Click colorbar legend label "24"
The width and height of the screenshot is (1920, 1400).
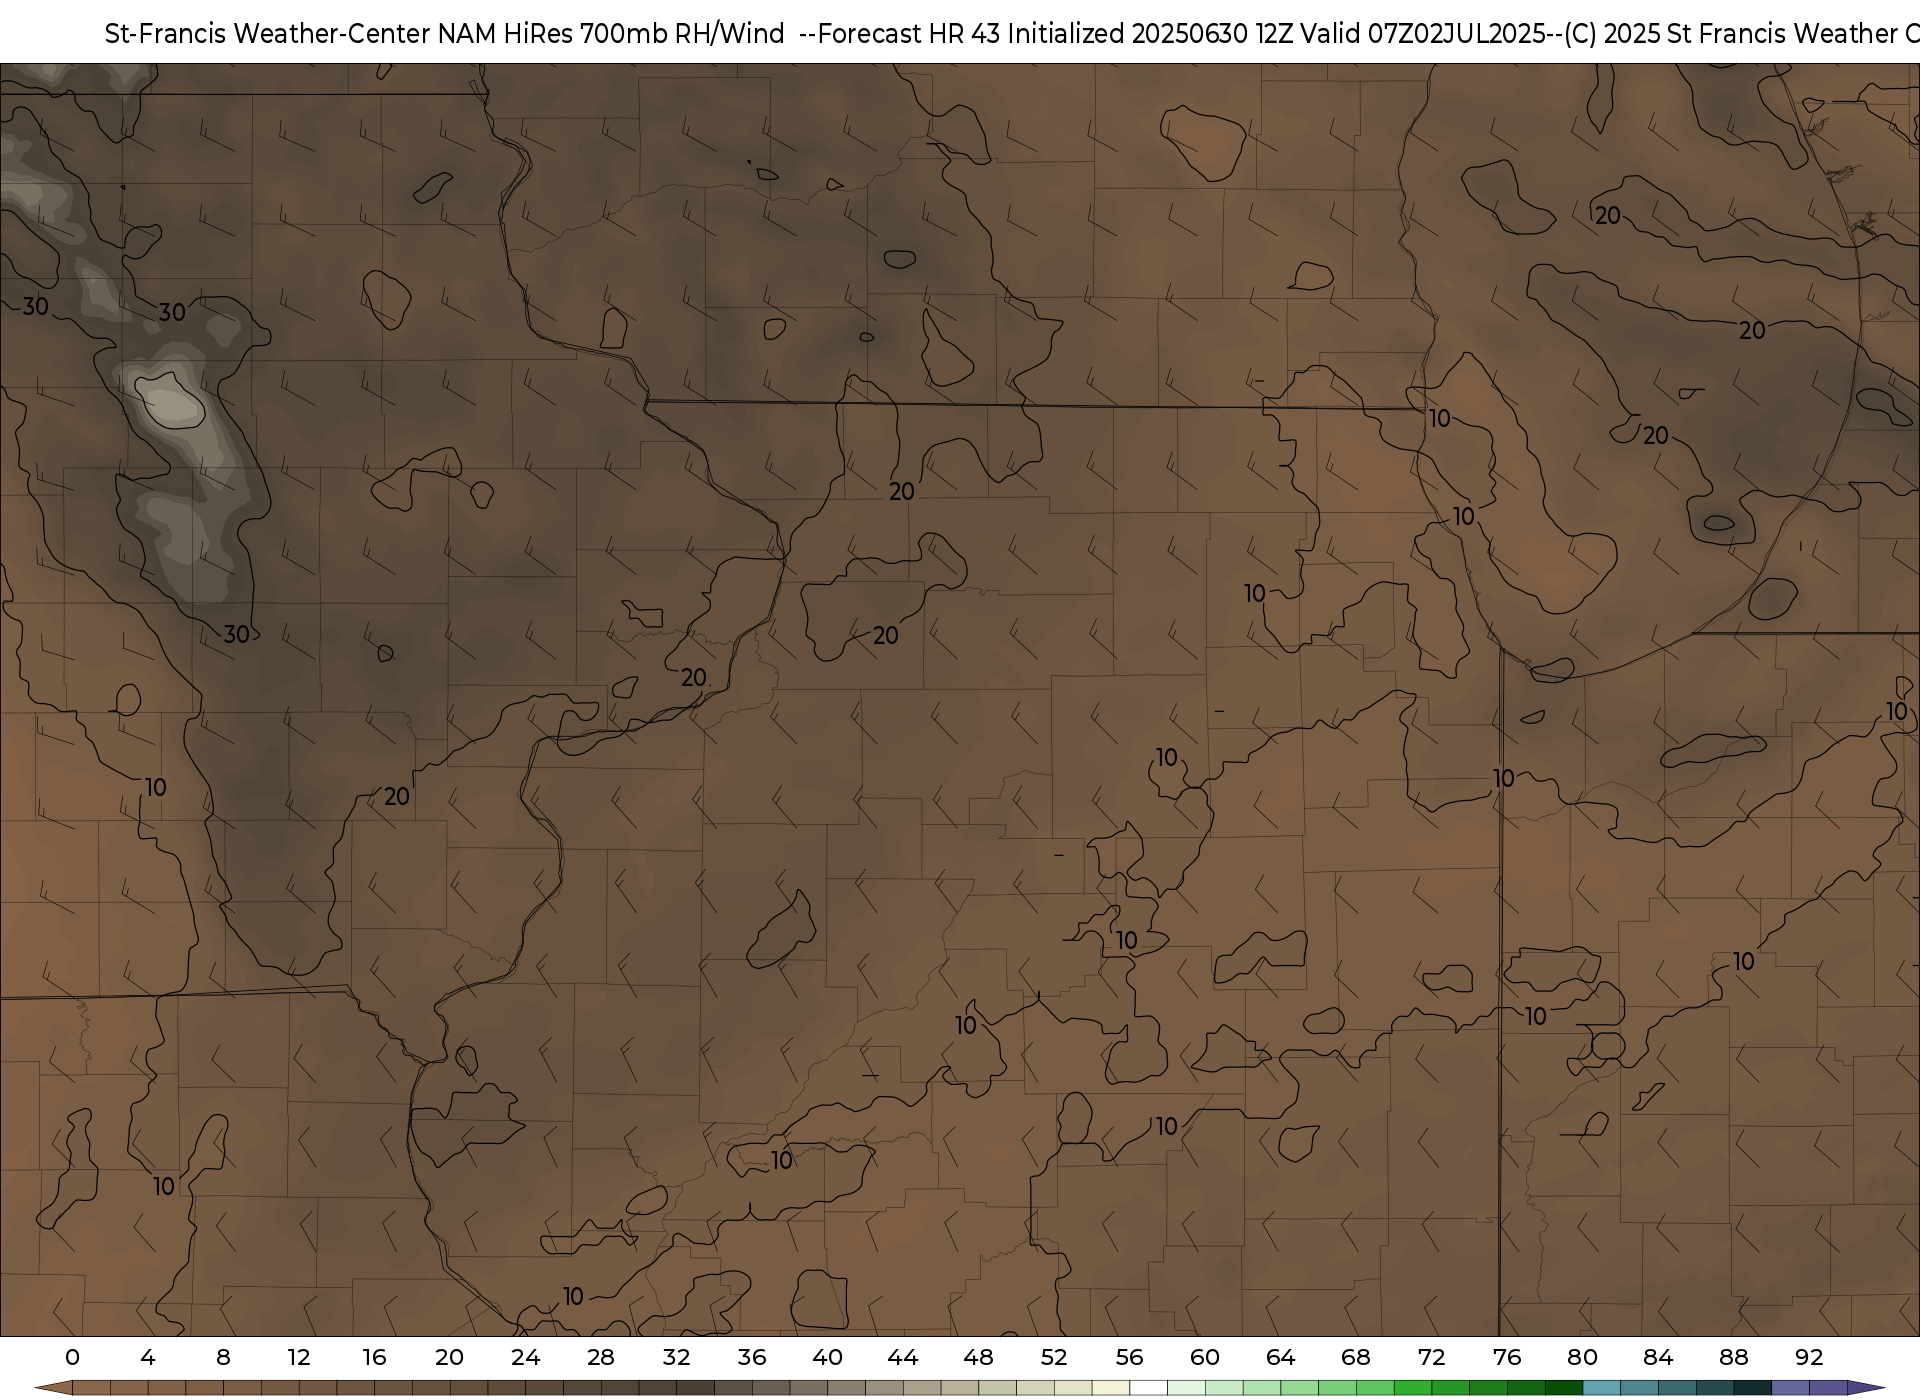(x=525, y=1357)
